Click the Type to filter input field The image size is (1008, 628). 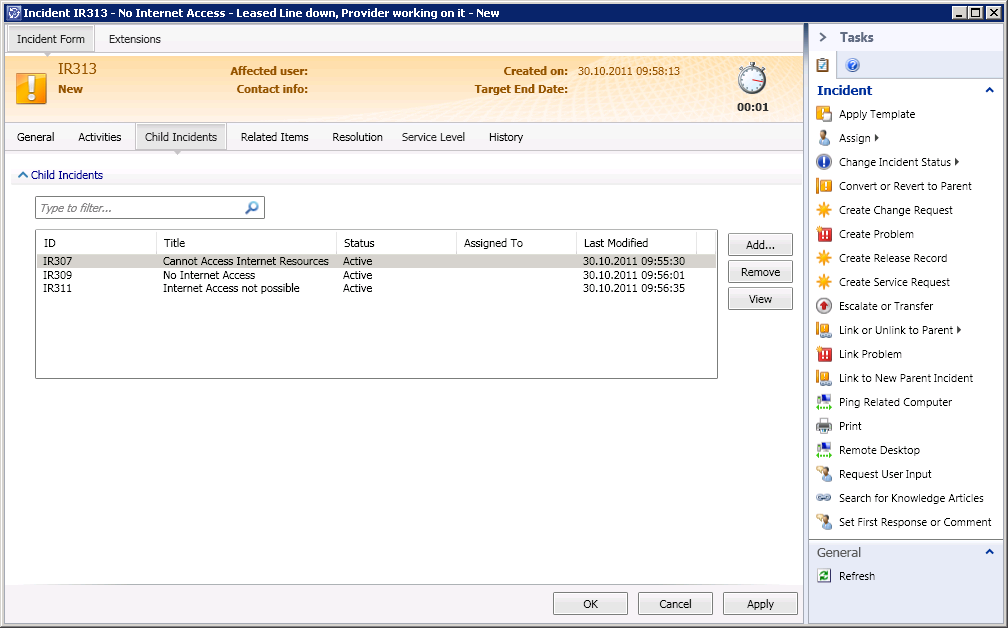pyautogui.click(x=140, y=208)
